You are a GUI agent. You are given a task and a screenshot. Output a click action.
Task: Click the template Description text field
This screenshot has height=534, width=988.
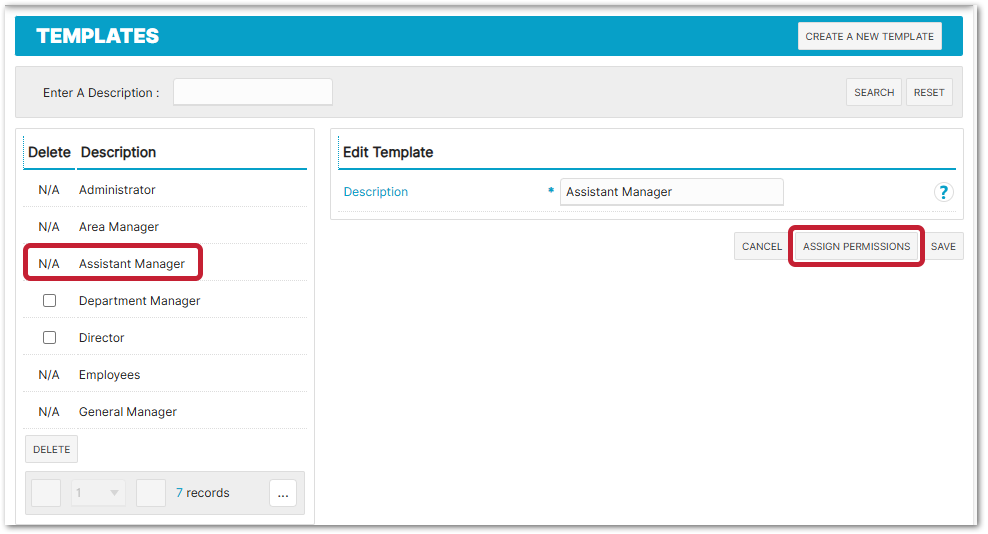[671, 192]
